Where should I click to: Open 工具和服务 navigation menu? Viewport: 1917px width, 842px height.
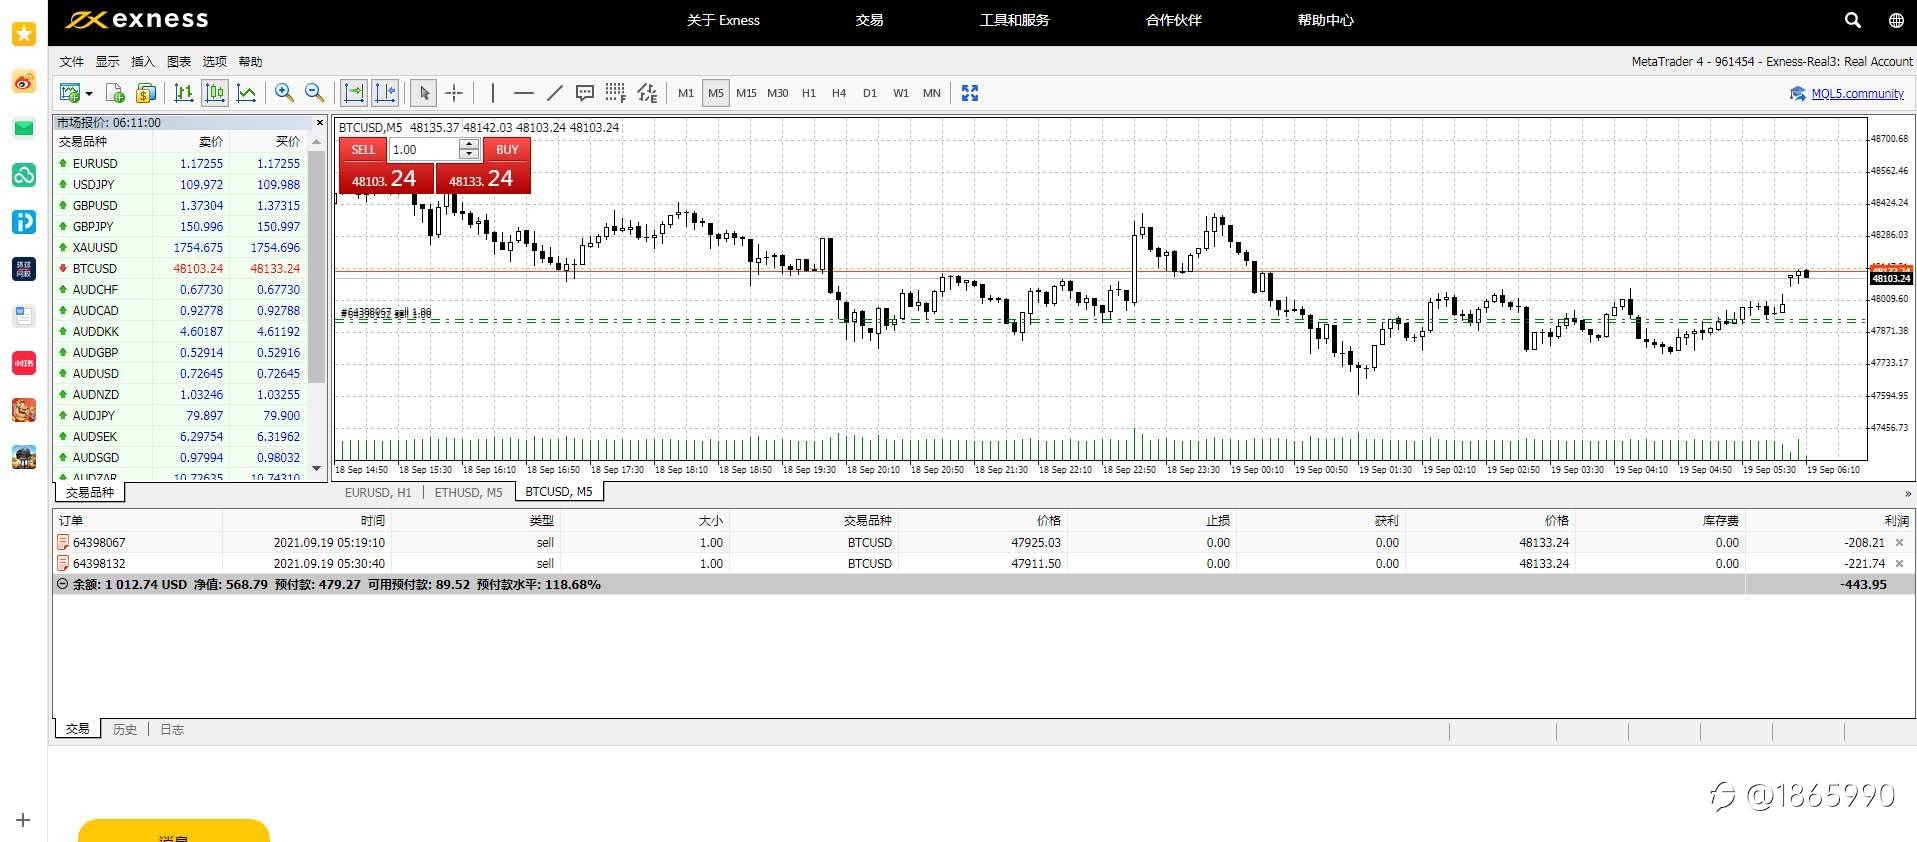(x=1014, y=20)
